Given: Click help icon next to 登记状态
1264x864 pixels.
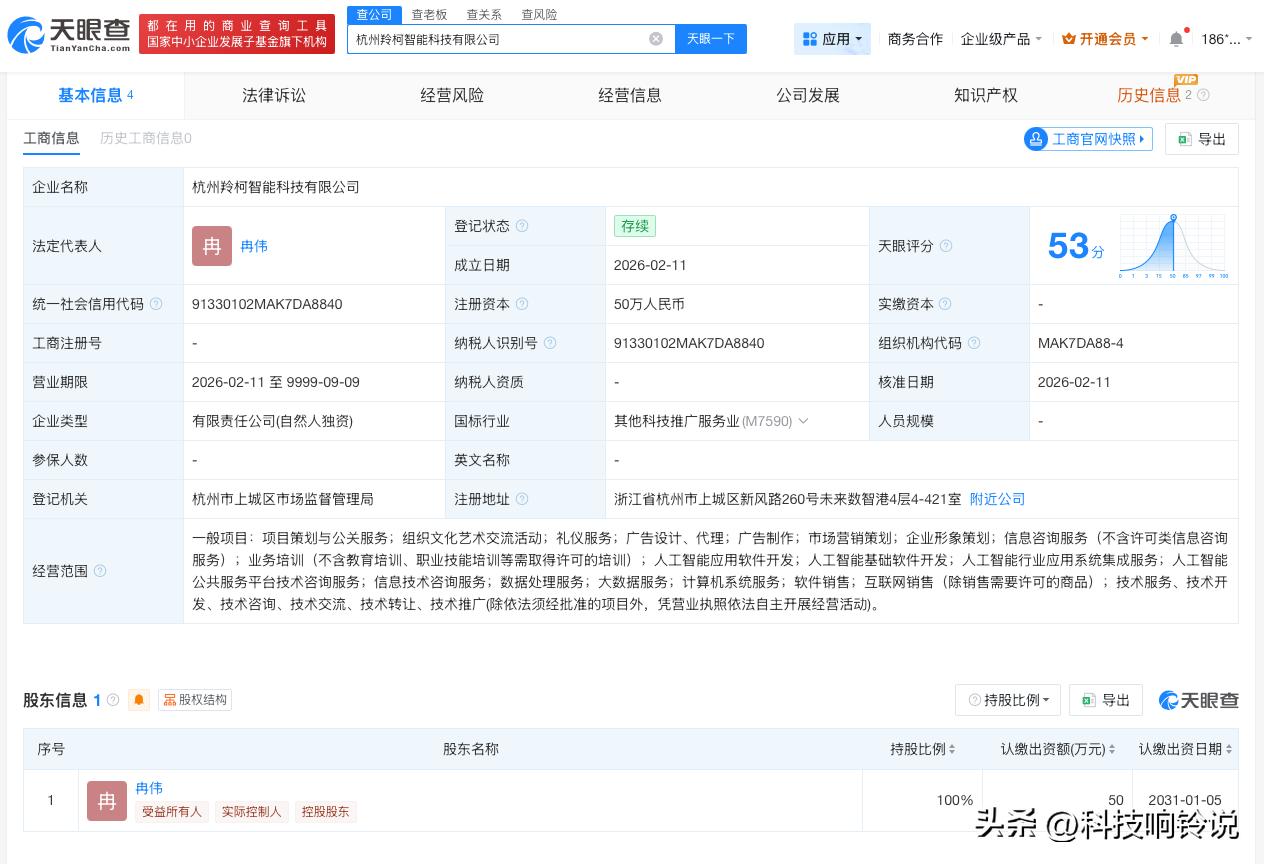Looking at the screenshot, I should pyautogui.click(x=522, y=226).
